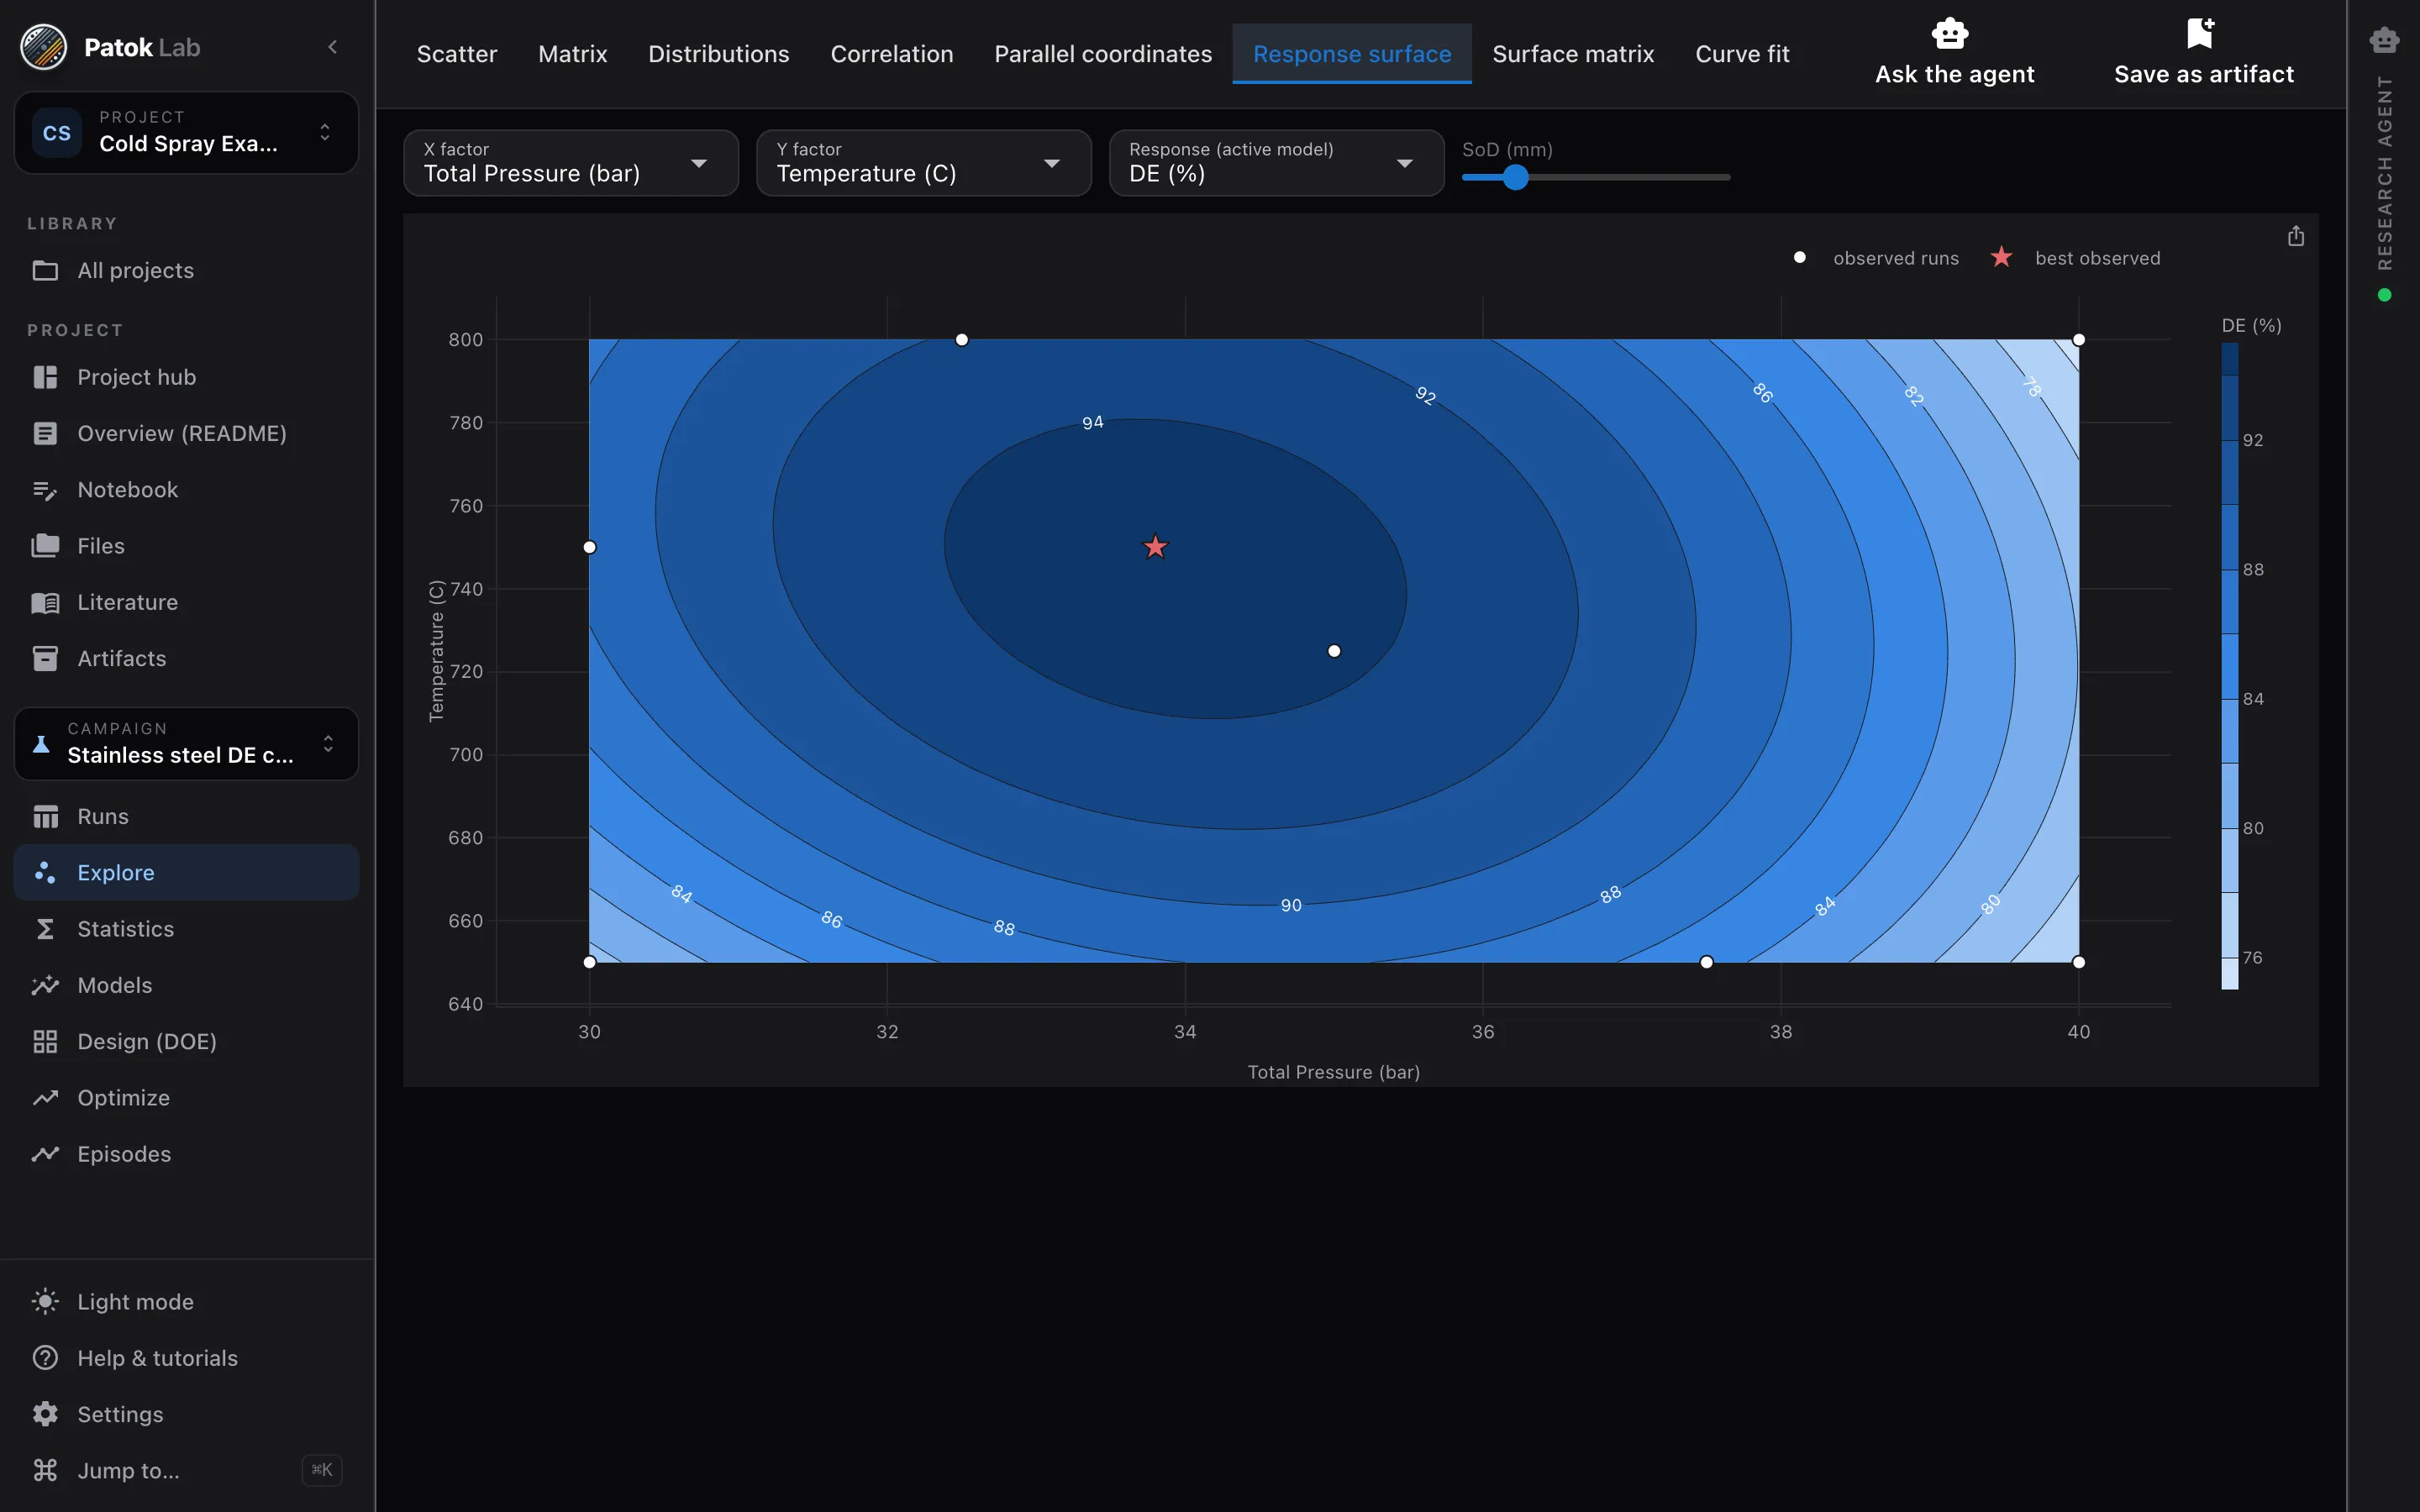The image size is (2420, 1512).
Task: Click Ask the agent button
Action: point(1954,53)
